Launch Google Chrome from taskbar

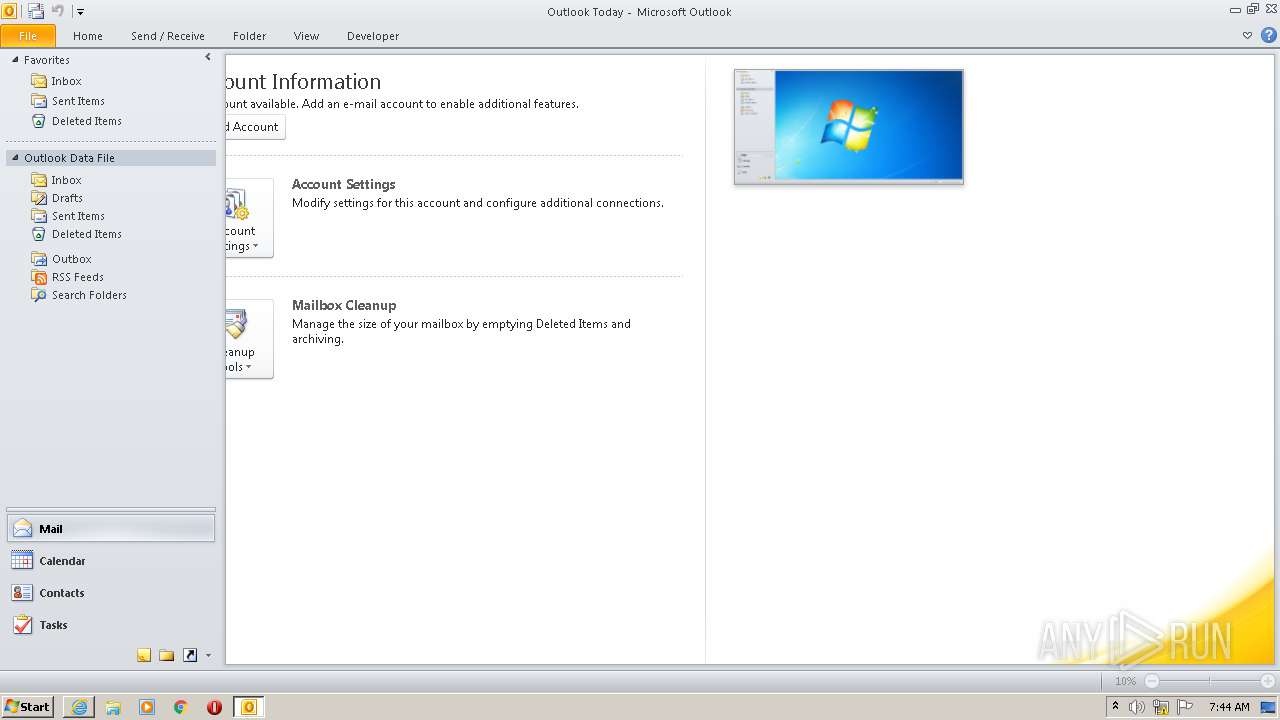181,707
